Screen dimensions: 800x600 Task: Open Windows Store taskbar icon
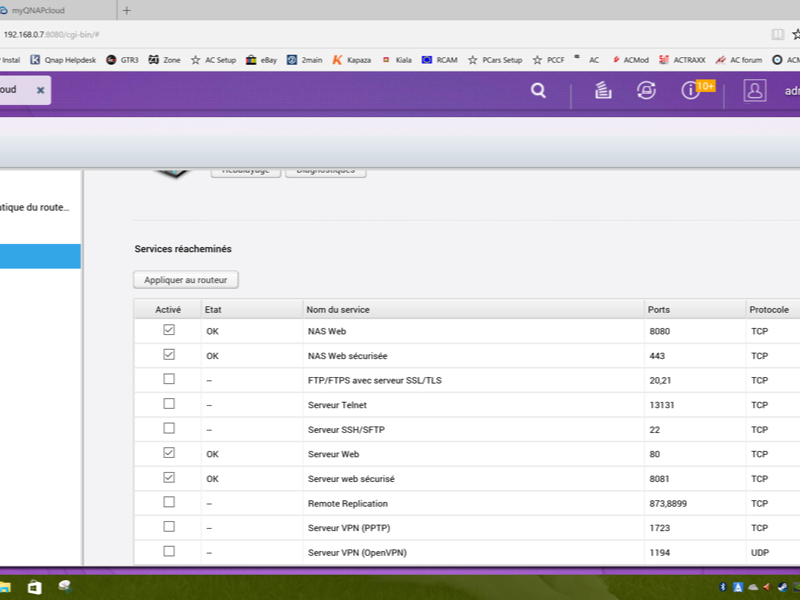[34, 587]
